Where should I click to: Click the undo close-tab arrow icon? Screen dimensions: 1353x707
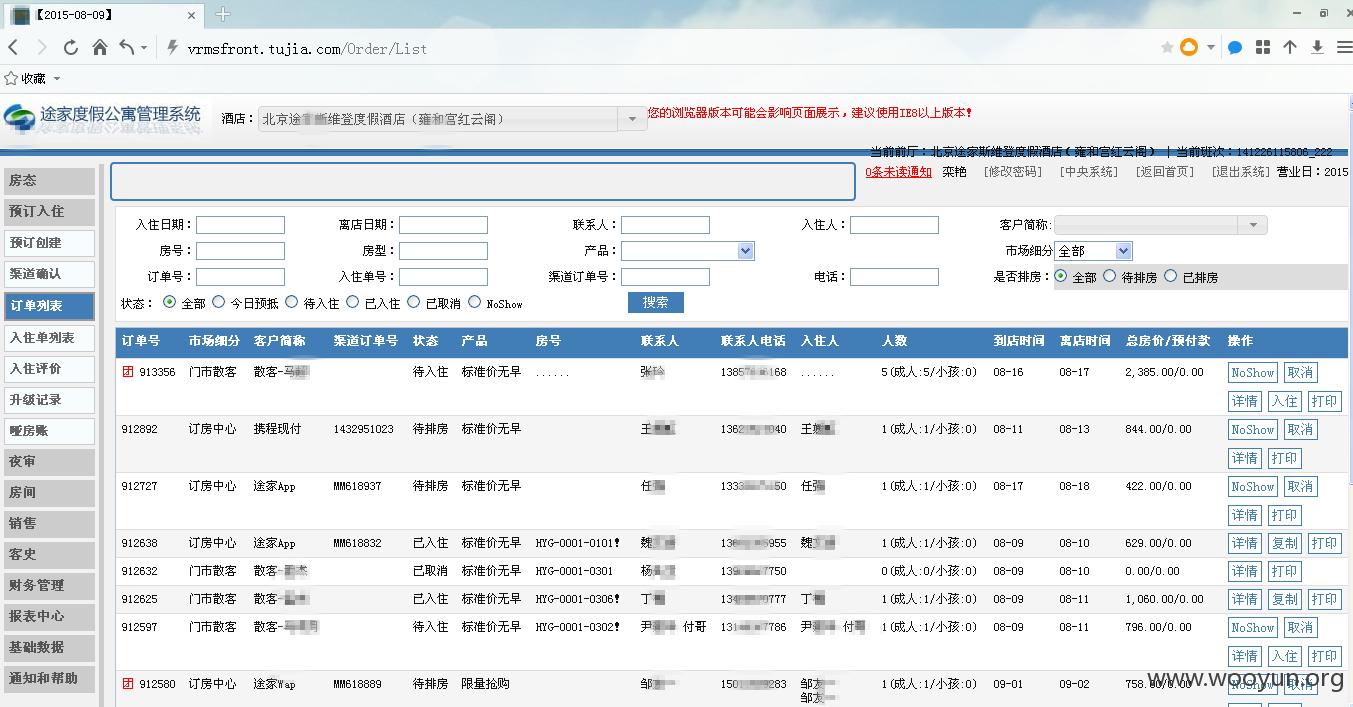[x=127, y=47]
